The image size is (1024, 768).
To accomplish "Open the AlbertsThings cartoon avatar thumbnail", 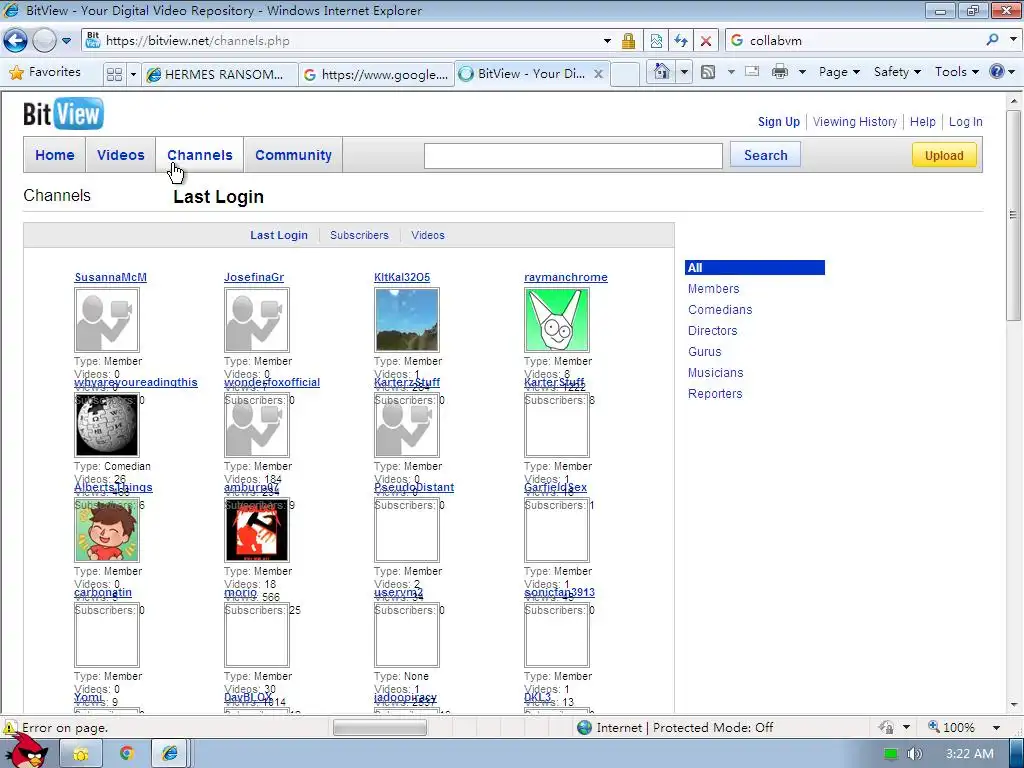I will click(106, 530).
